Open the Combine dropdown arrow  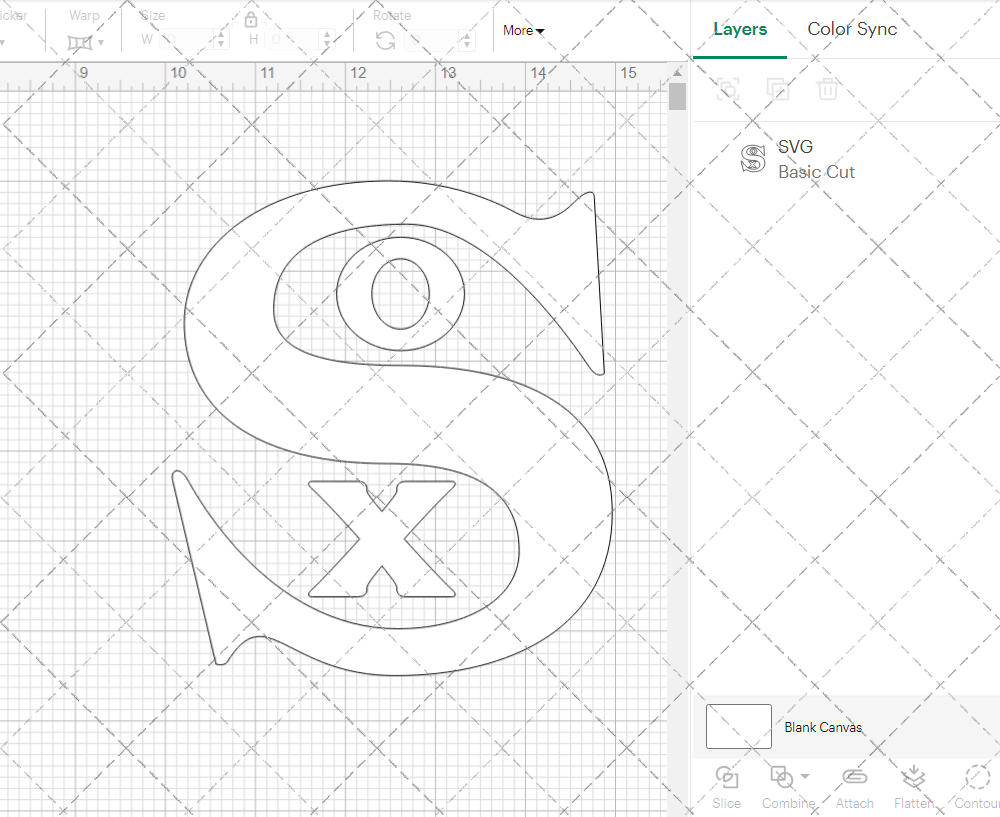(805, 776)
